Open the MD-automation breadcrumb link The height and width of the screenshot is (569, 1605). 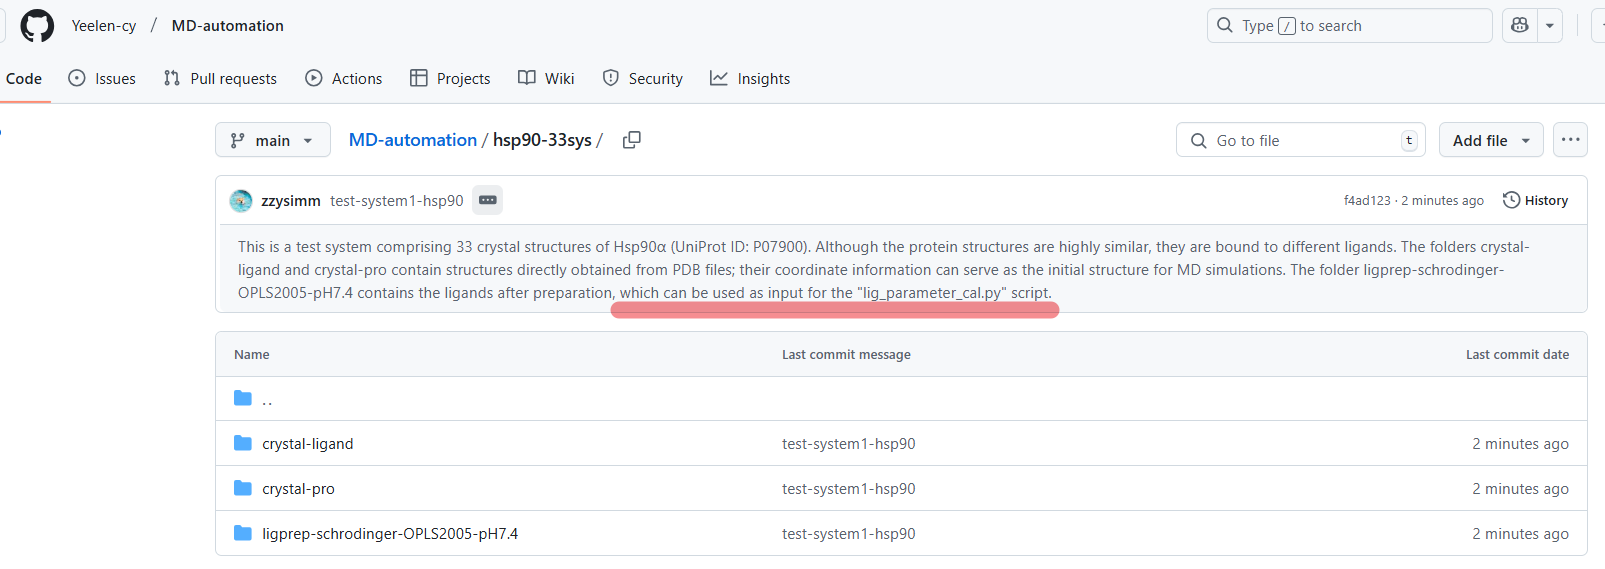(413, 140)
